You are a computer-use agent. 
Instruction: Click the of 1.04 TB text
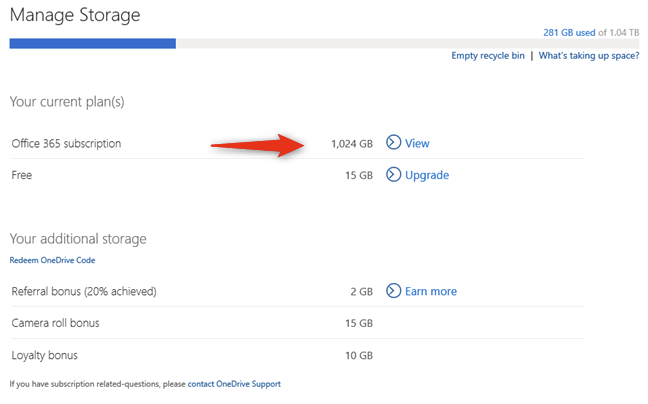(619, 33)
